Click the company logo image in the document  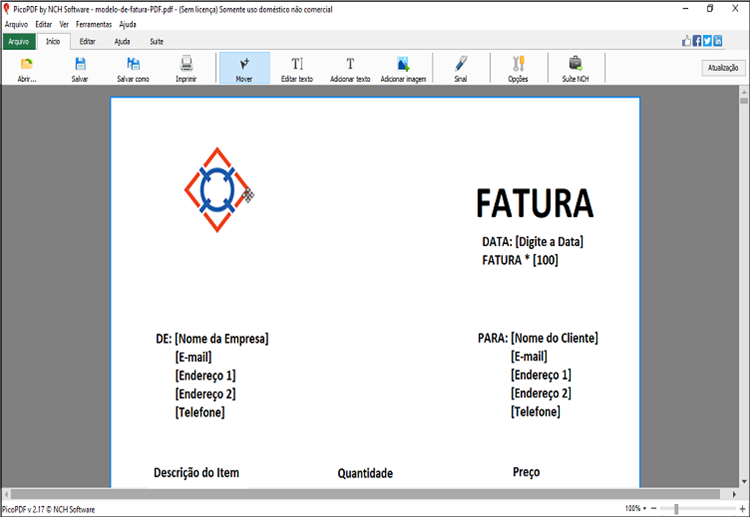tap(217, 190)
